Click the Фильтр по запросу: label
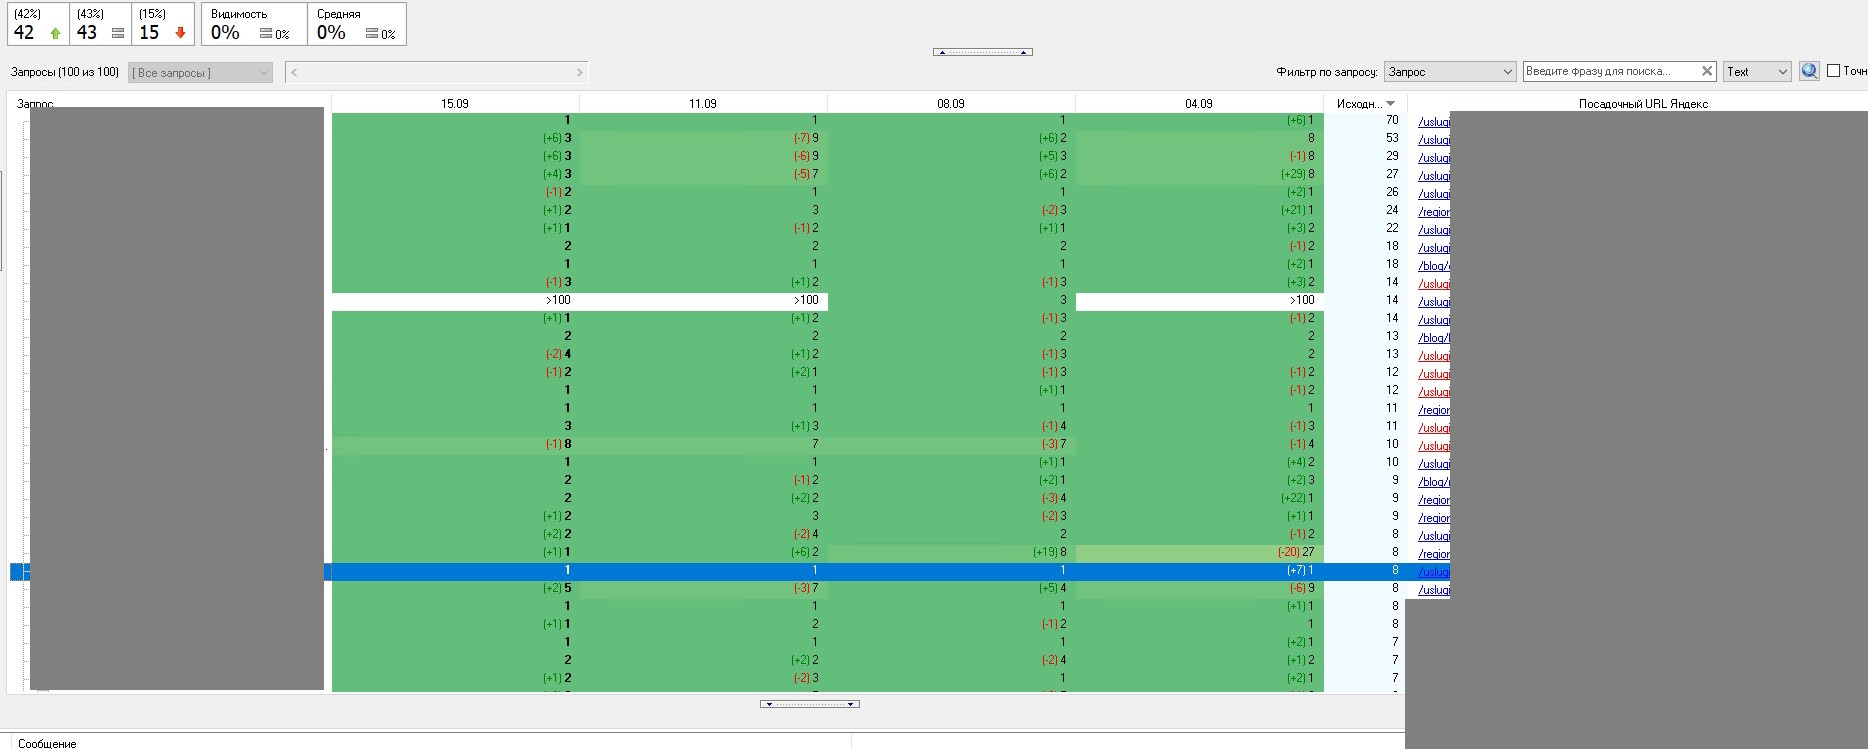The width and height of the screenshot is (1868, 749). click(1327, 72)
